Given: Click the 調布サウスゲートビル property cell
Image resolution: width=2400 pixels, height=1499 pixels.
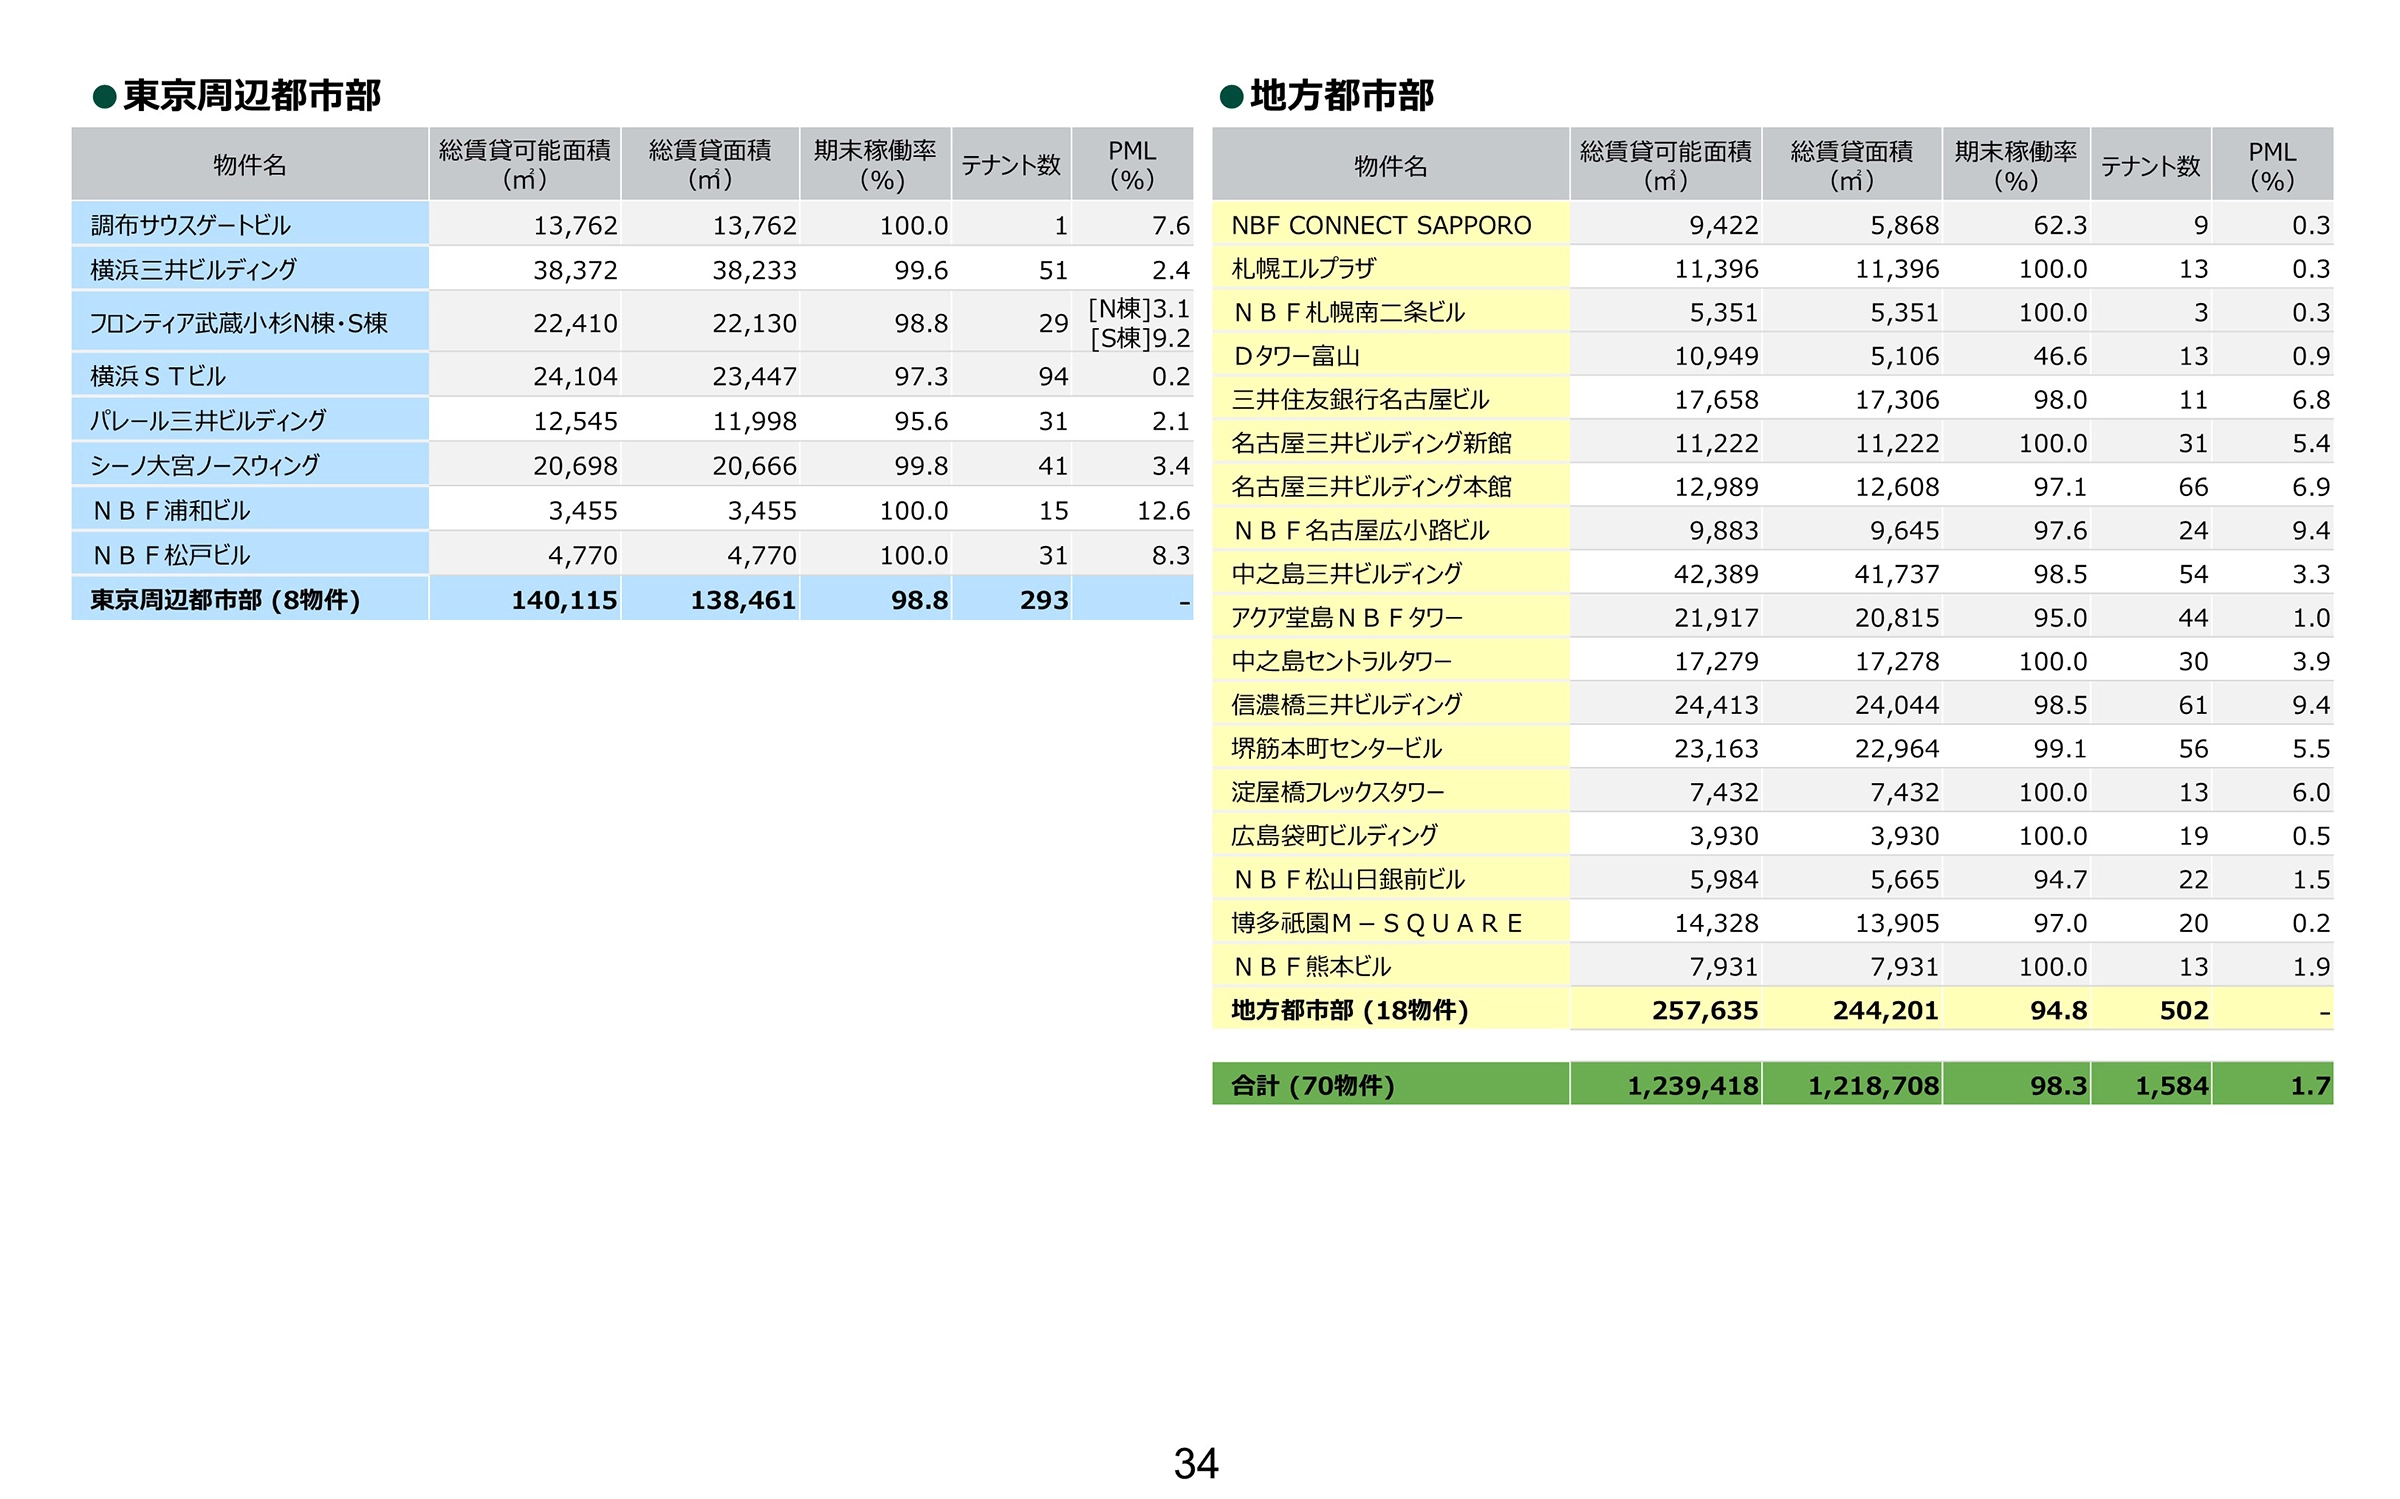Looking at the screenshot, I should point(190,225).
